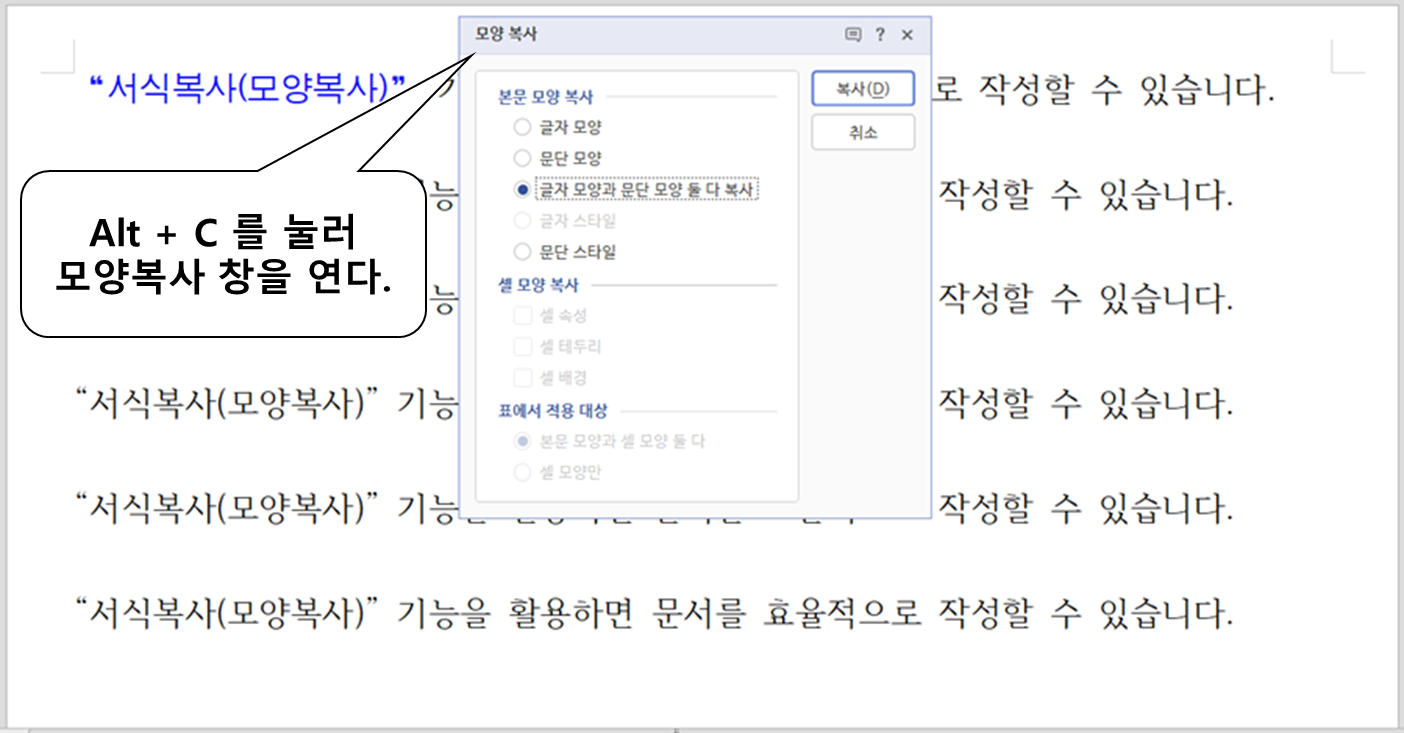Click the 모양 복사 dialog title bar
1404x733 pixels.
[695, 35]
